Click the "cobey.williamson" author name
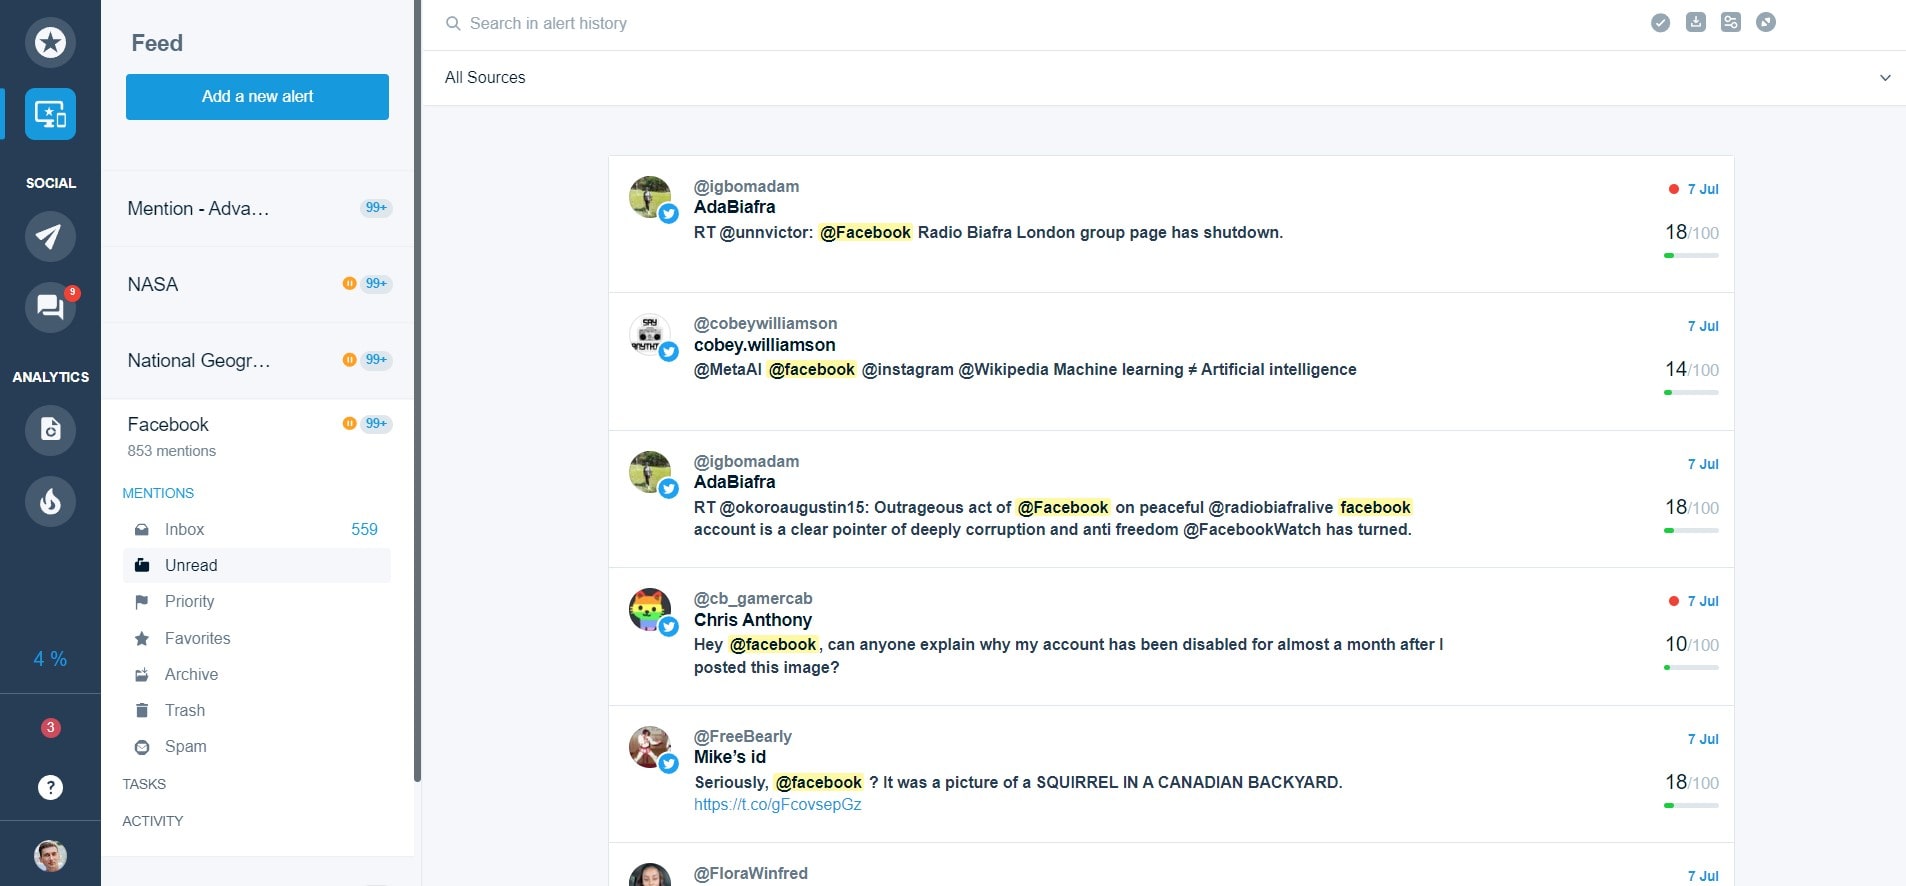Image resolution: width=1906 pixels, height=886 pixels. point(765,345)
